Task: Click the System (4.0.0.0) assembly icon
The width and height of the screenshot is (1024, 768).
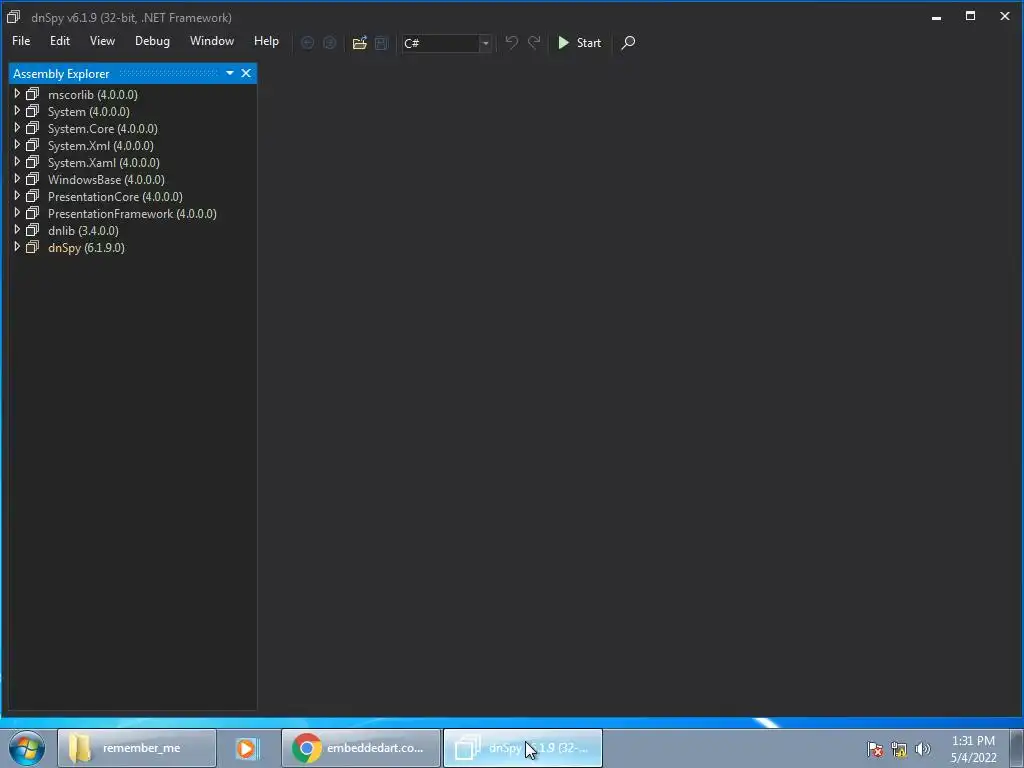Action: tap(33, 111)
